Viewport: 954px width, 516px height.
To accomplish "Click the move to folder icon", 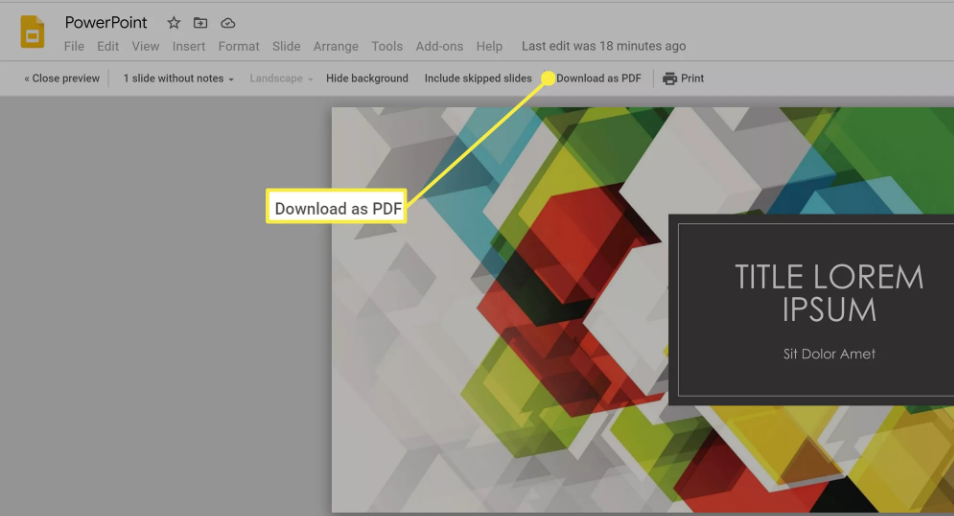I will [200, 23].
